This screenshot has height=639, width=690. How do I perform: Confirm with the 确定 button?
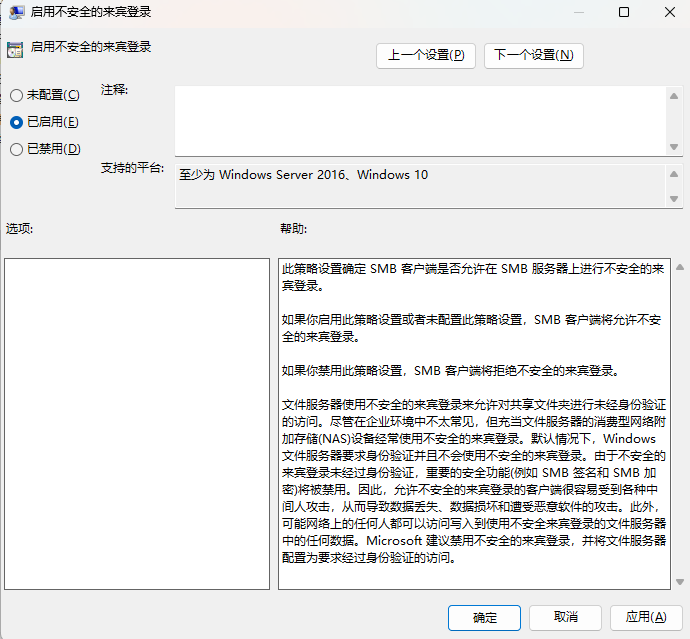click(x=484, y=617)
